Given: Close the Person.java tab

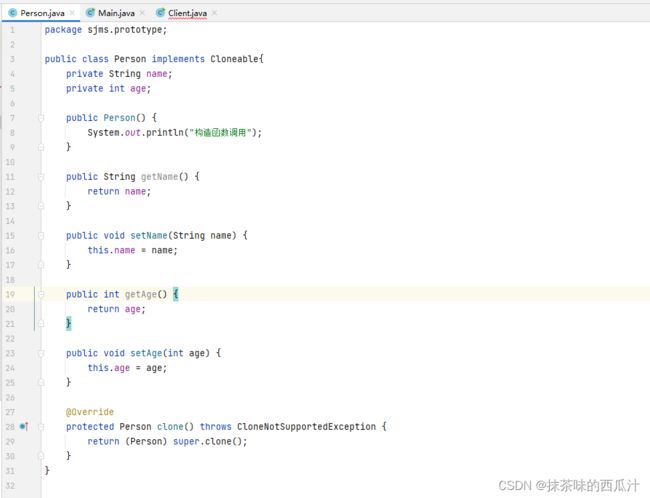Looking at the screenshot, I should (72, 13).
